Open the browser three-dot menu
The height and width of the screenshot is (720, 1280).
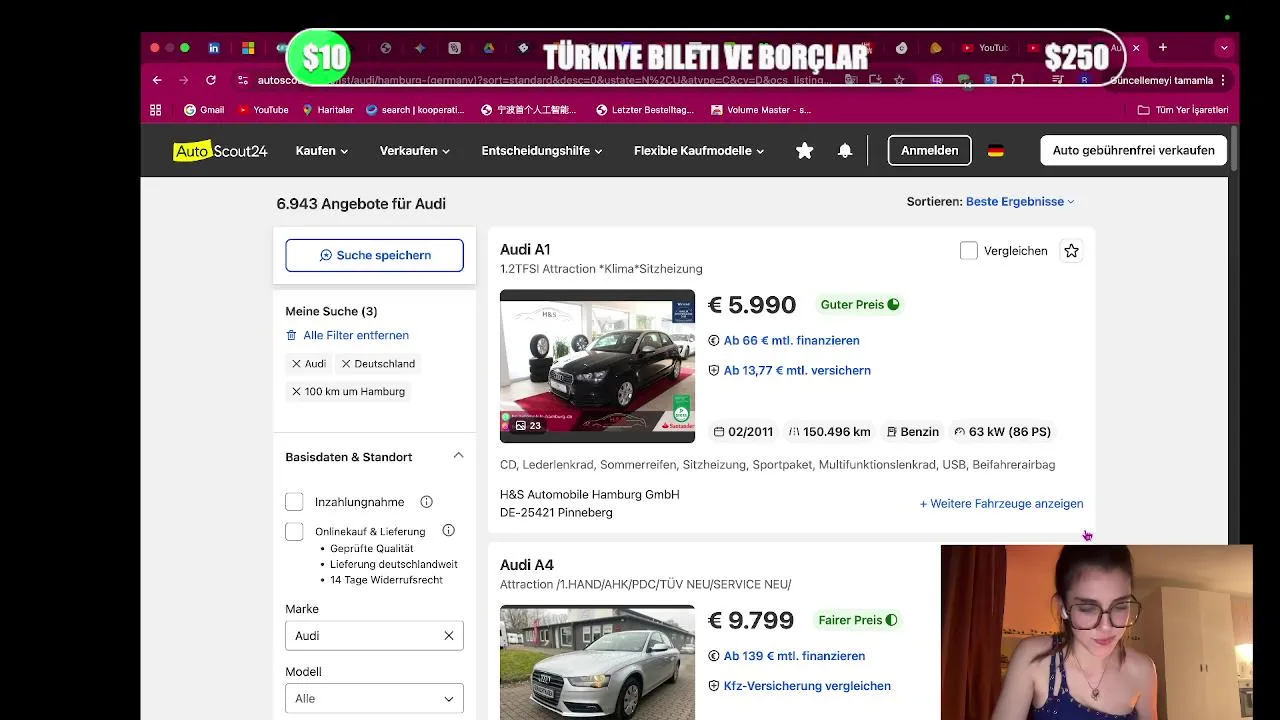[x=1224, y=80]
